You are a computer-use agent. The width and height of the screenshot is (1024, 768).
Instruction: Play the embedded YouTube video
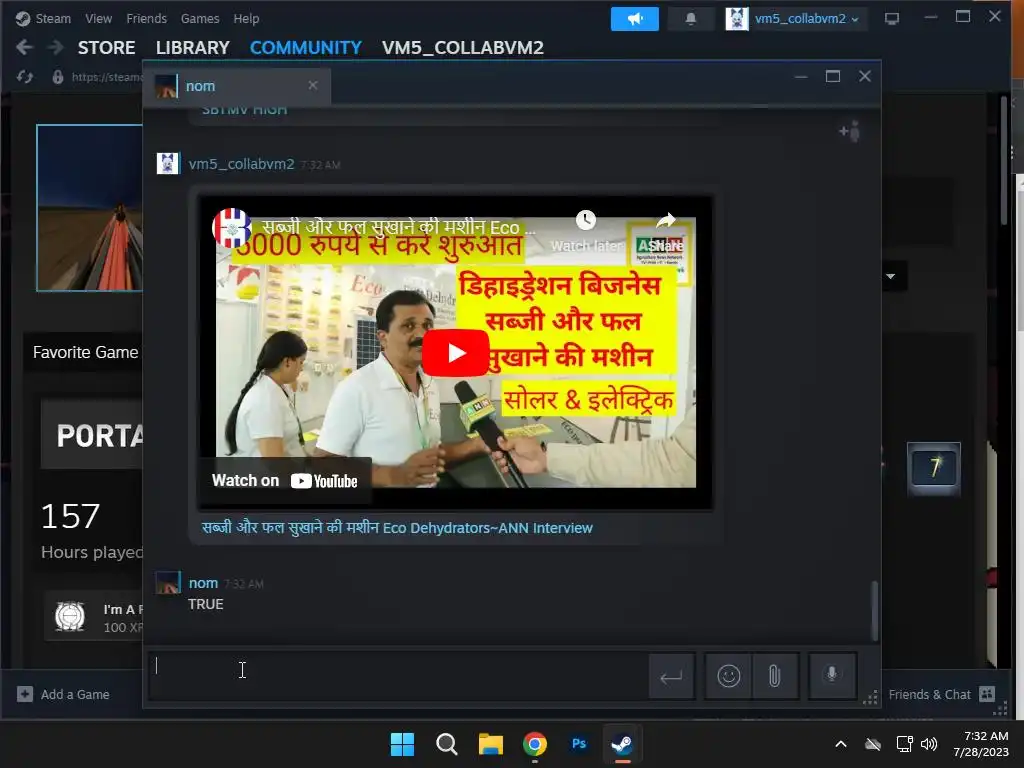[455, 353]
